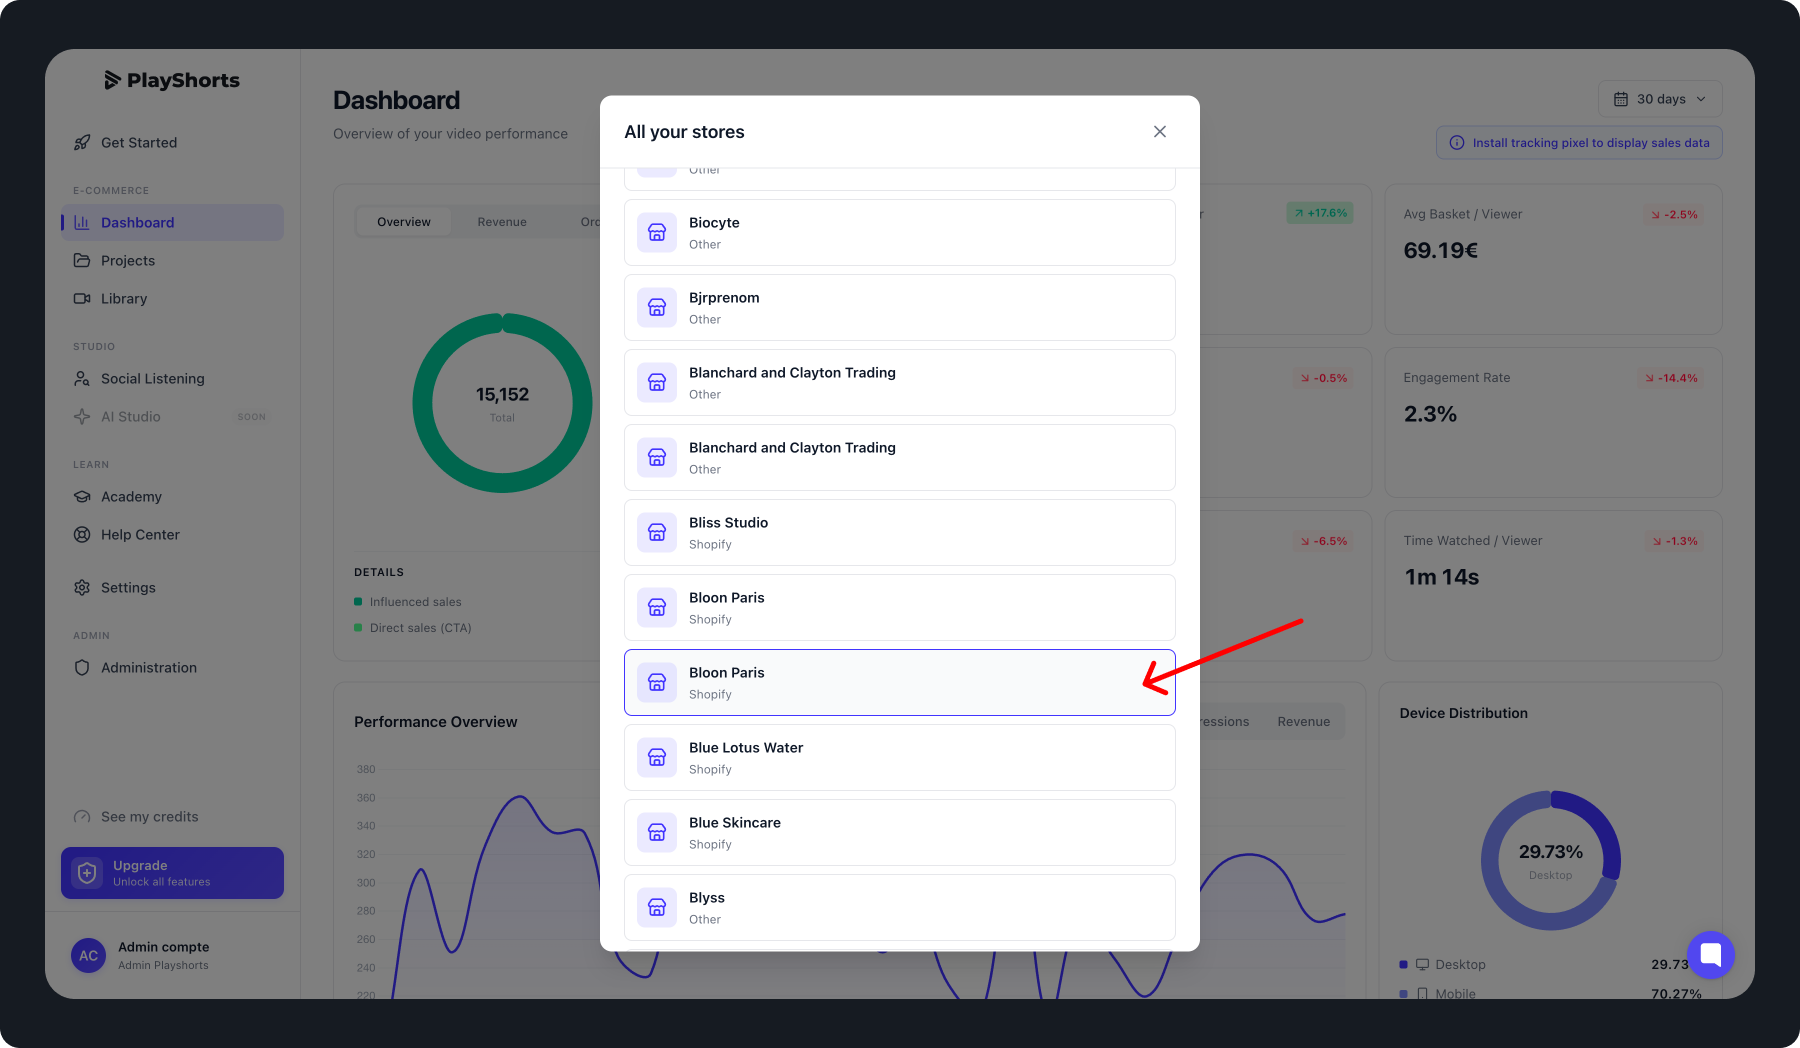Select the Bjrprenom store icon
Screen dimensions: 1800x1048
657,307
